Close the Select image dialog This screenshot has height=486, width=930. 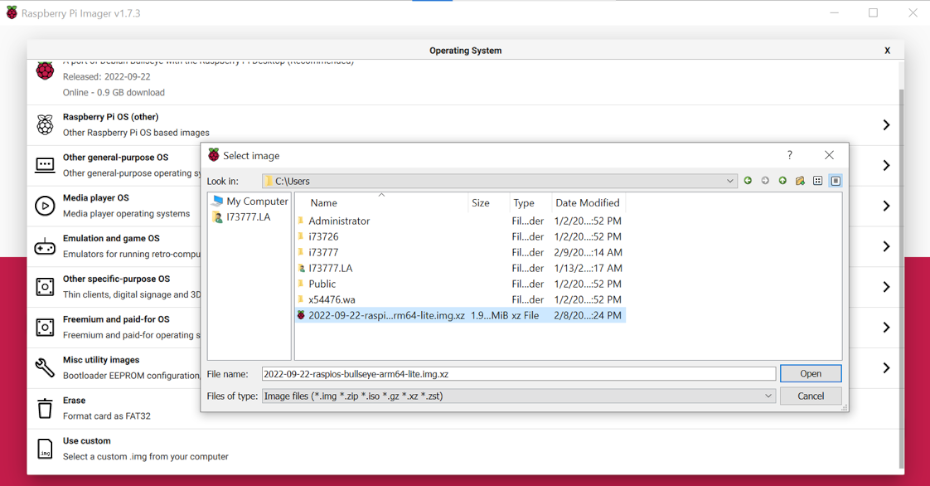[x=829, y=155]
